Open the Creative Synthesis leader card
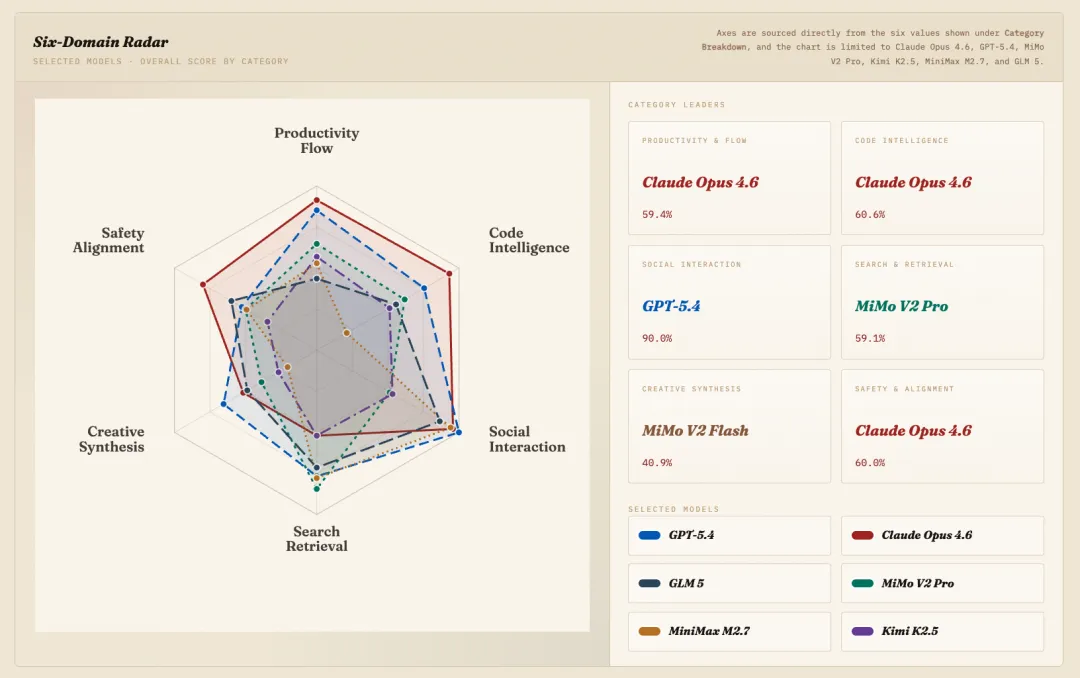The height and width of the screenshot is (678, 1080). 729,427
